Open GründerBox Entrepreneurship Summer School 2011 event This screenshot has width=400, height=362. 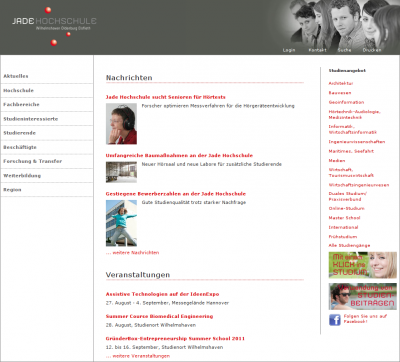tap(175, 338)
